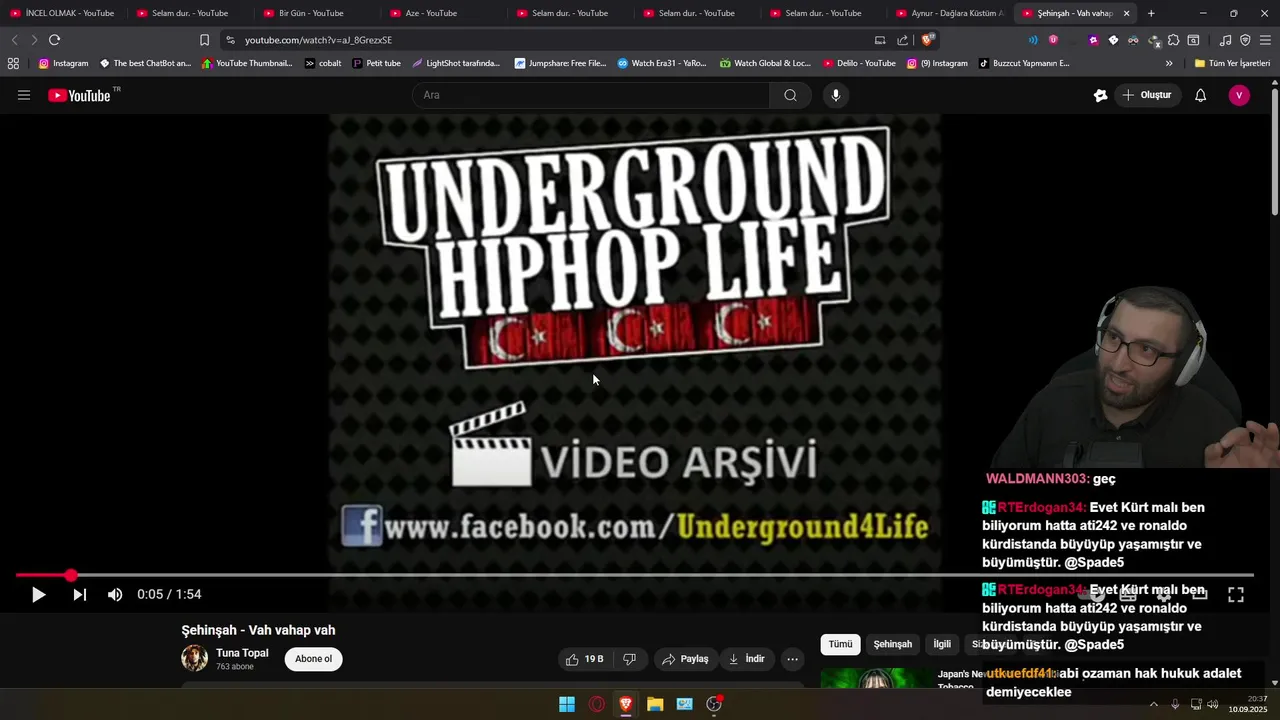Enter fullscreen video mode

(x=1236, y=595)
